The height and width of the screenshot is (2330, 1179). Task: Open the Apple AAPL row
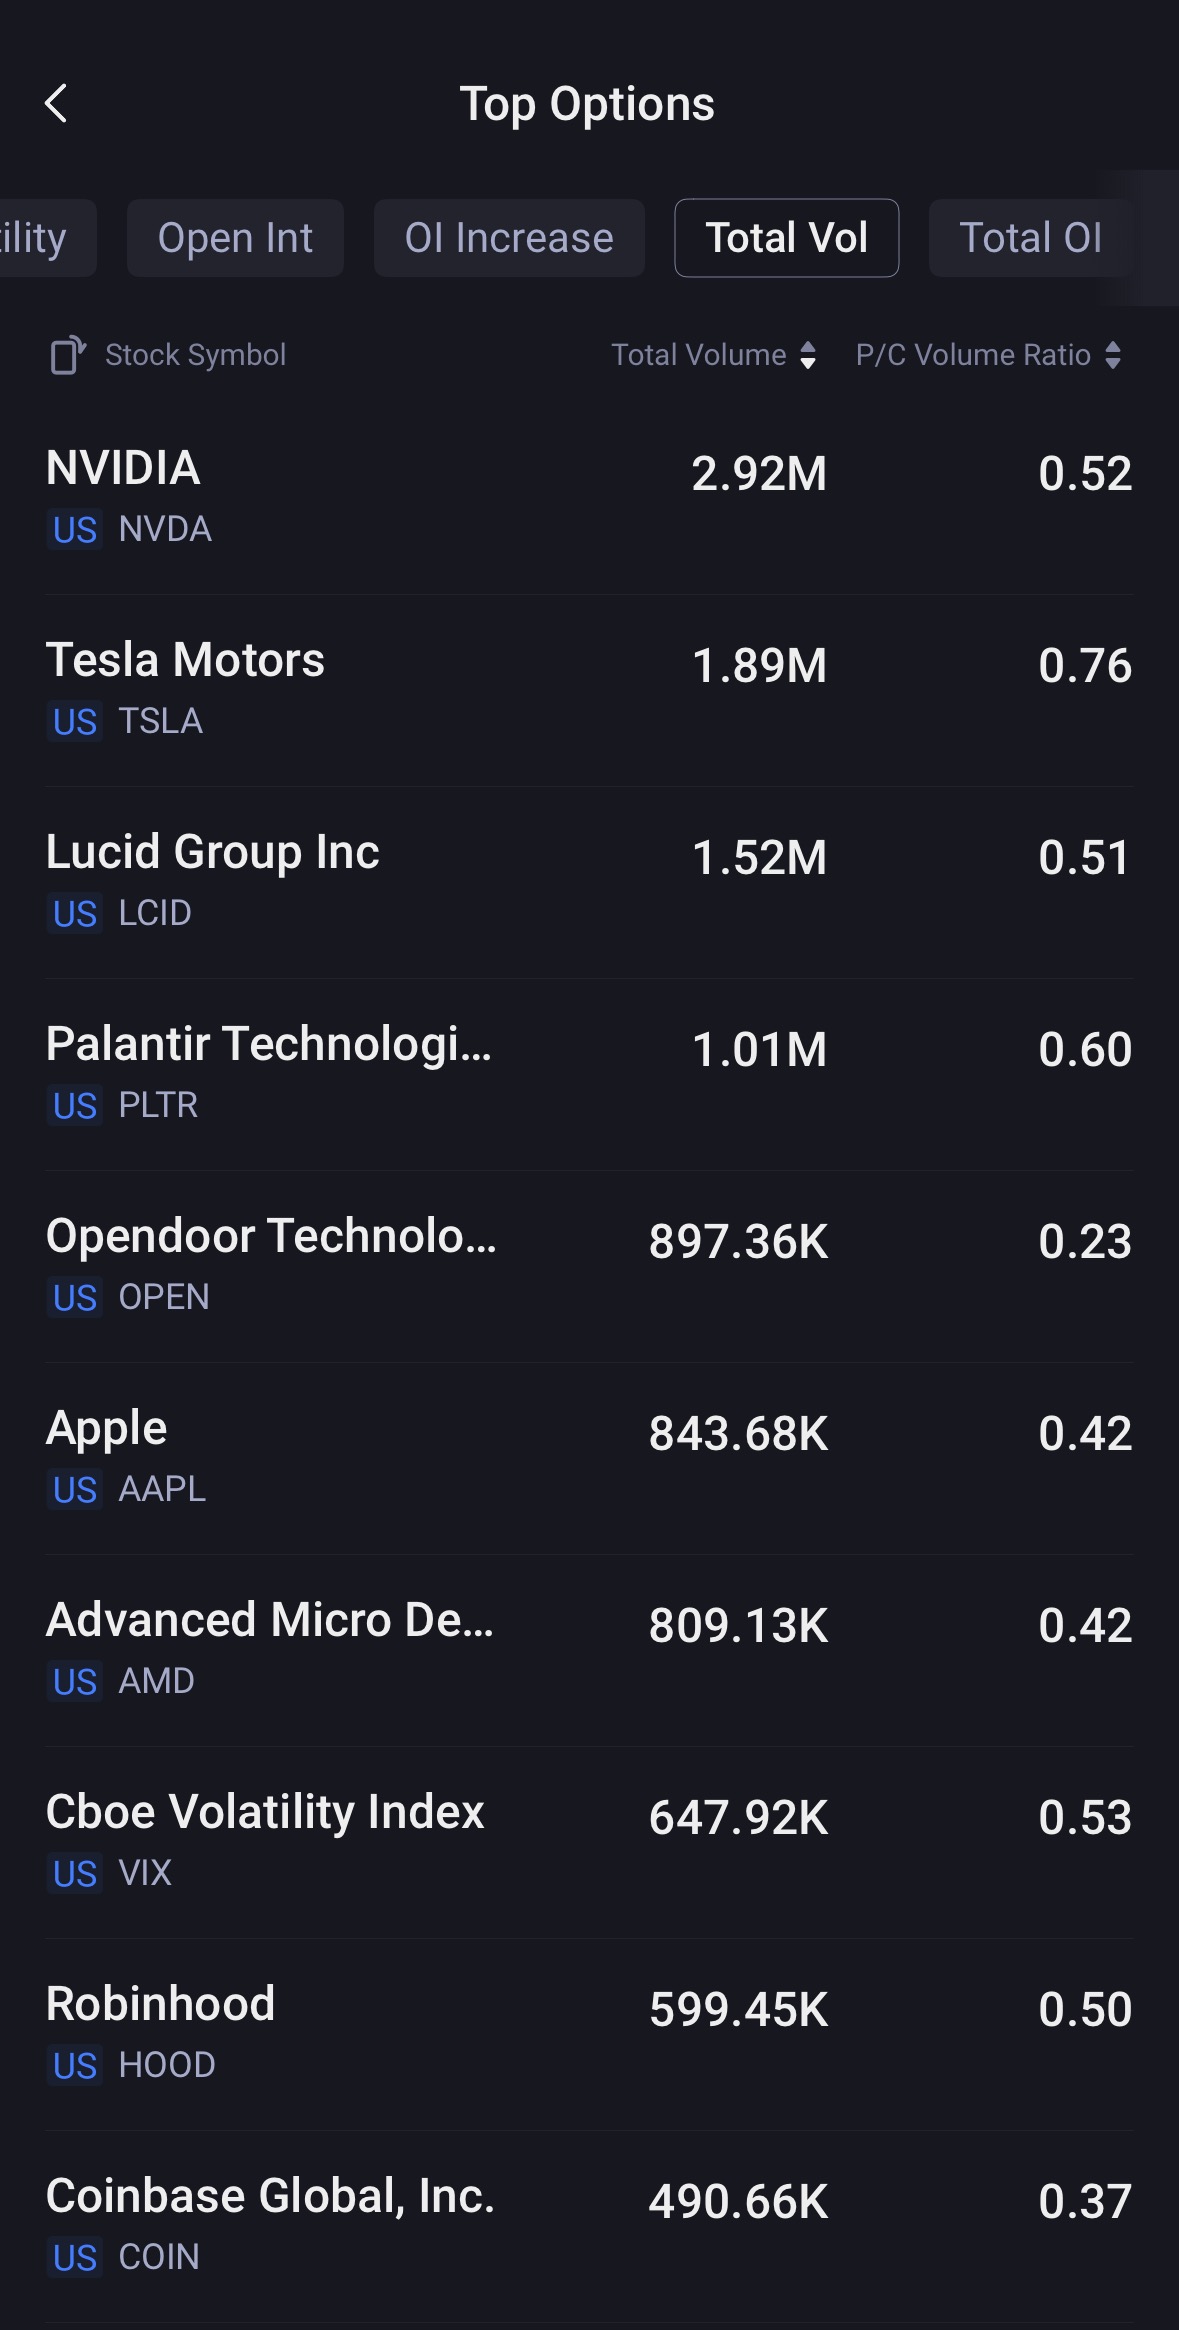589,1457
